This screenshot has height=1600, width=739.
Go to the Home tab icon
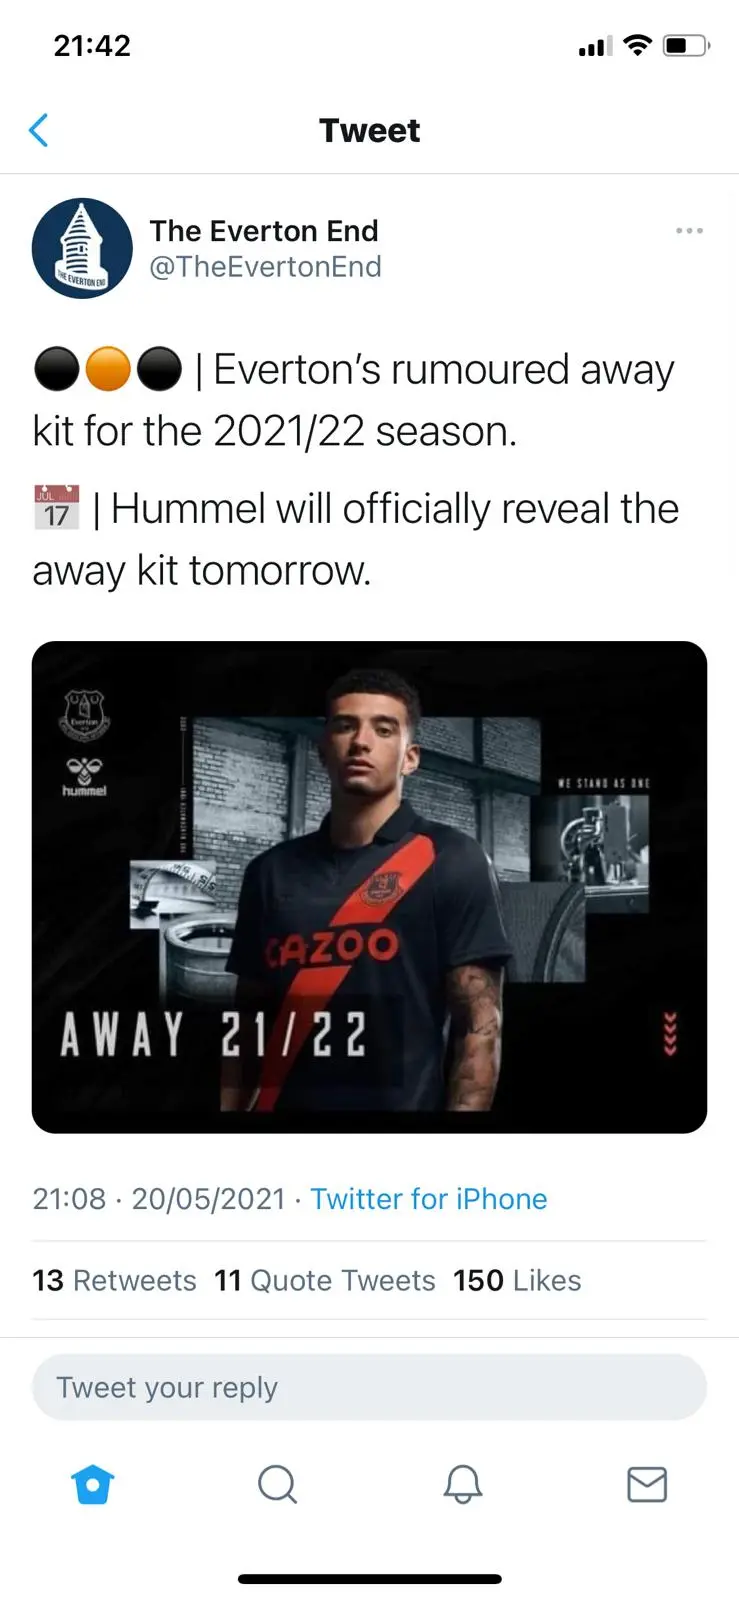(93, 1485)
